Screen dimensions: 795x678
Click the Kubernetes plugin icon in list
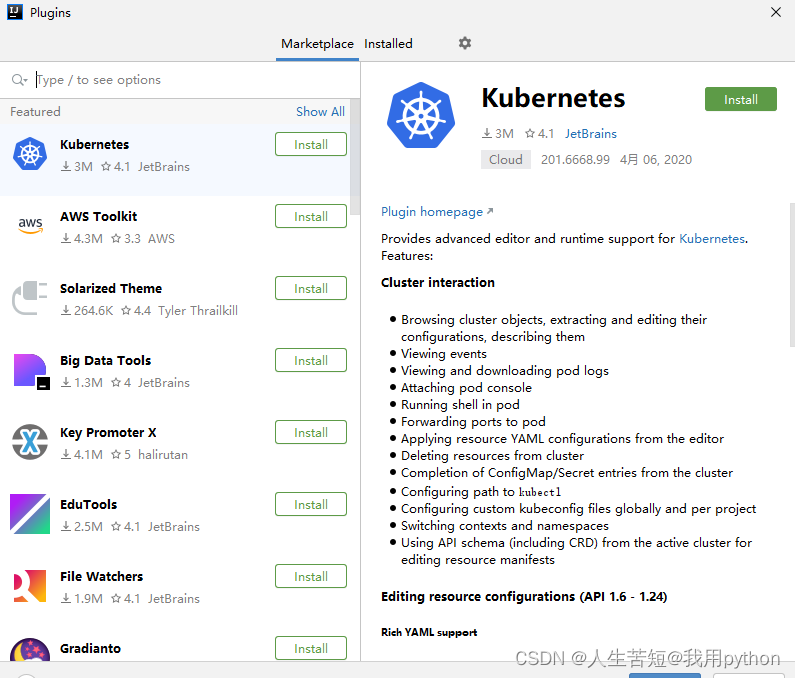click(30, 154)
